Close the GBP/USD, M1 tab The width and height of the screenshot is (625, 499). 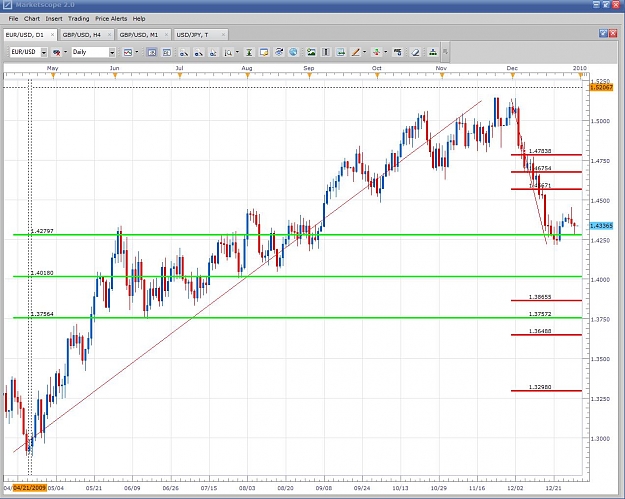tap(166, 35)
